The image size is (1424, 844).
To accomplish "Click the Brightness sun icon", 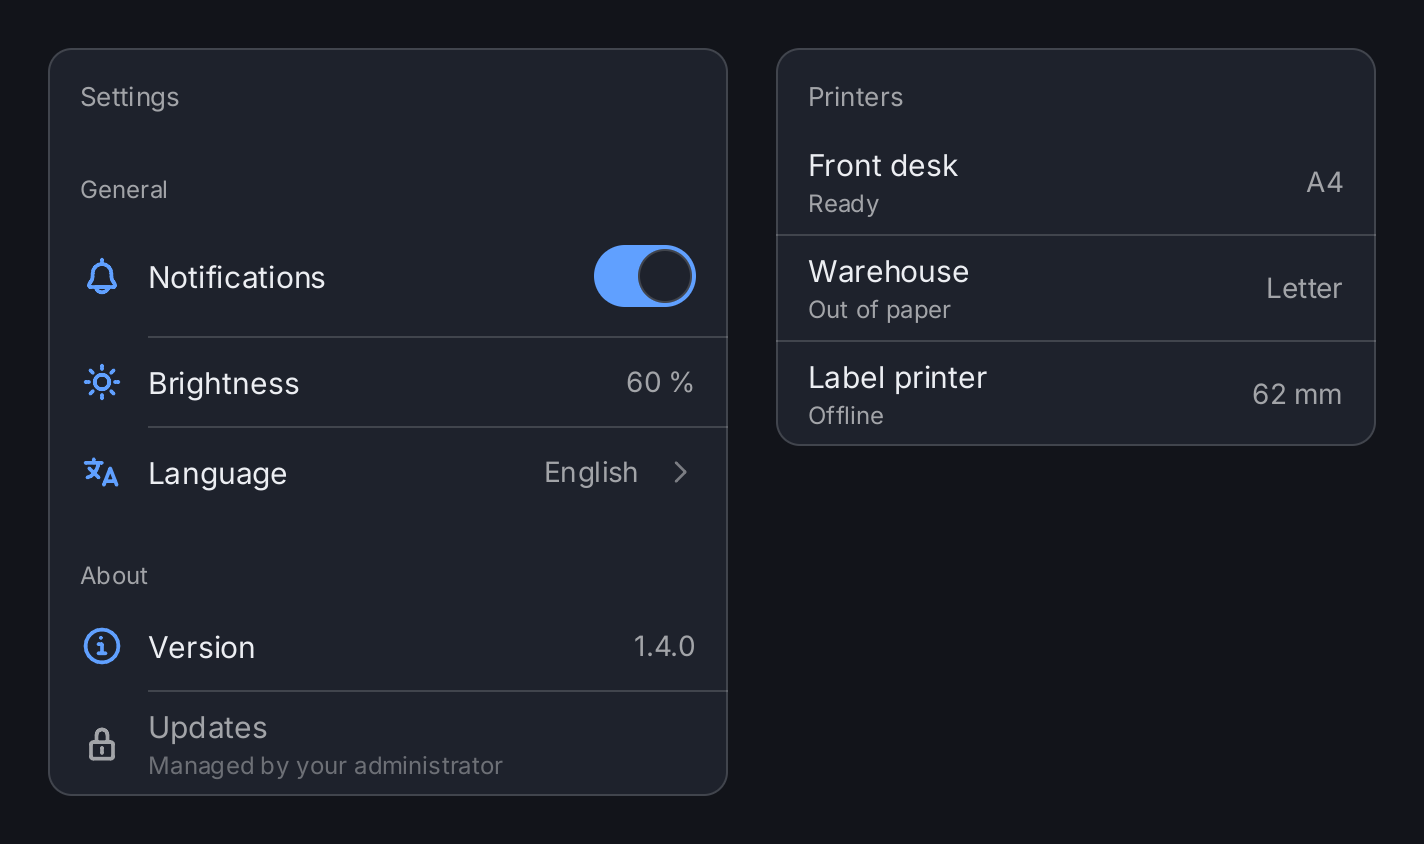I will pos(102,382).
